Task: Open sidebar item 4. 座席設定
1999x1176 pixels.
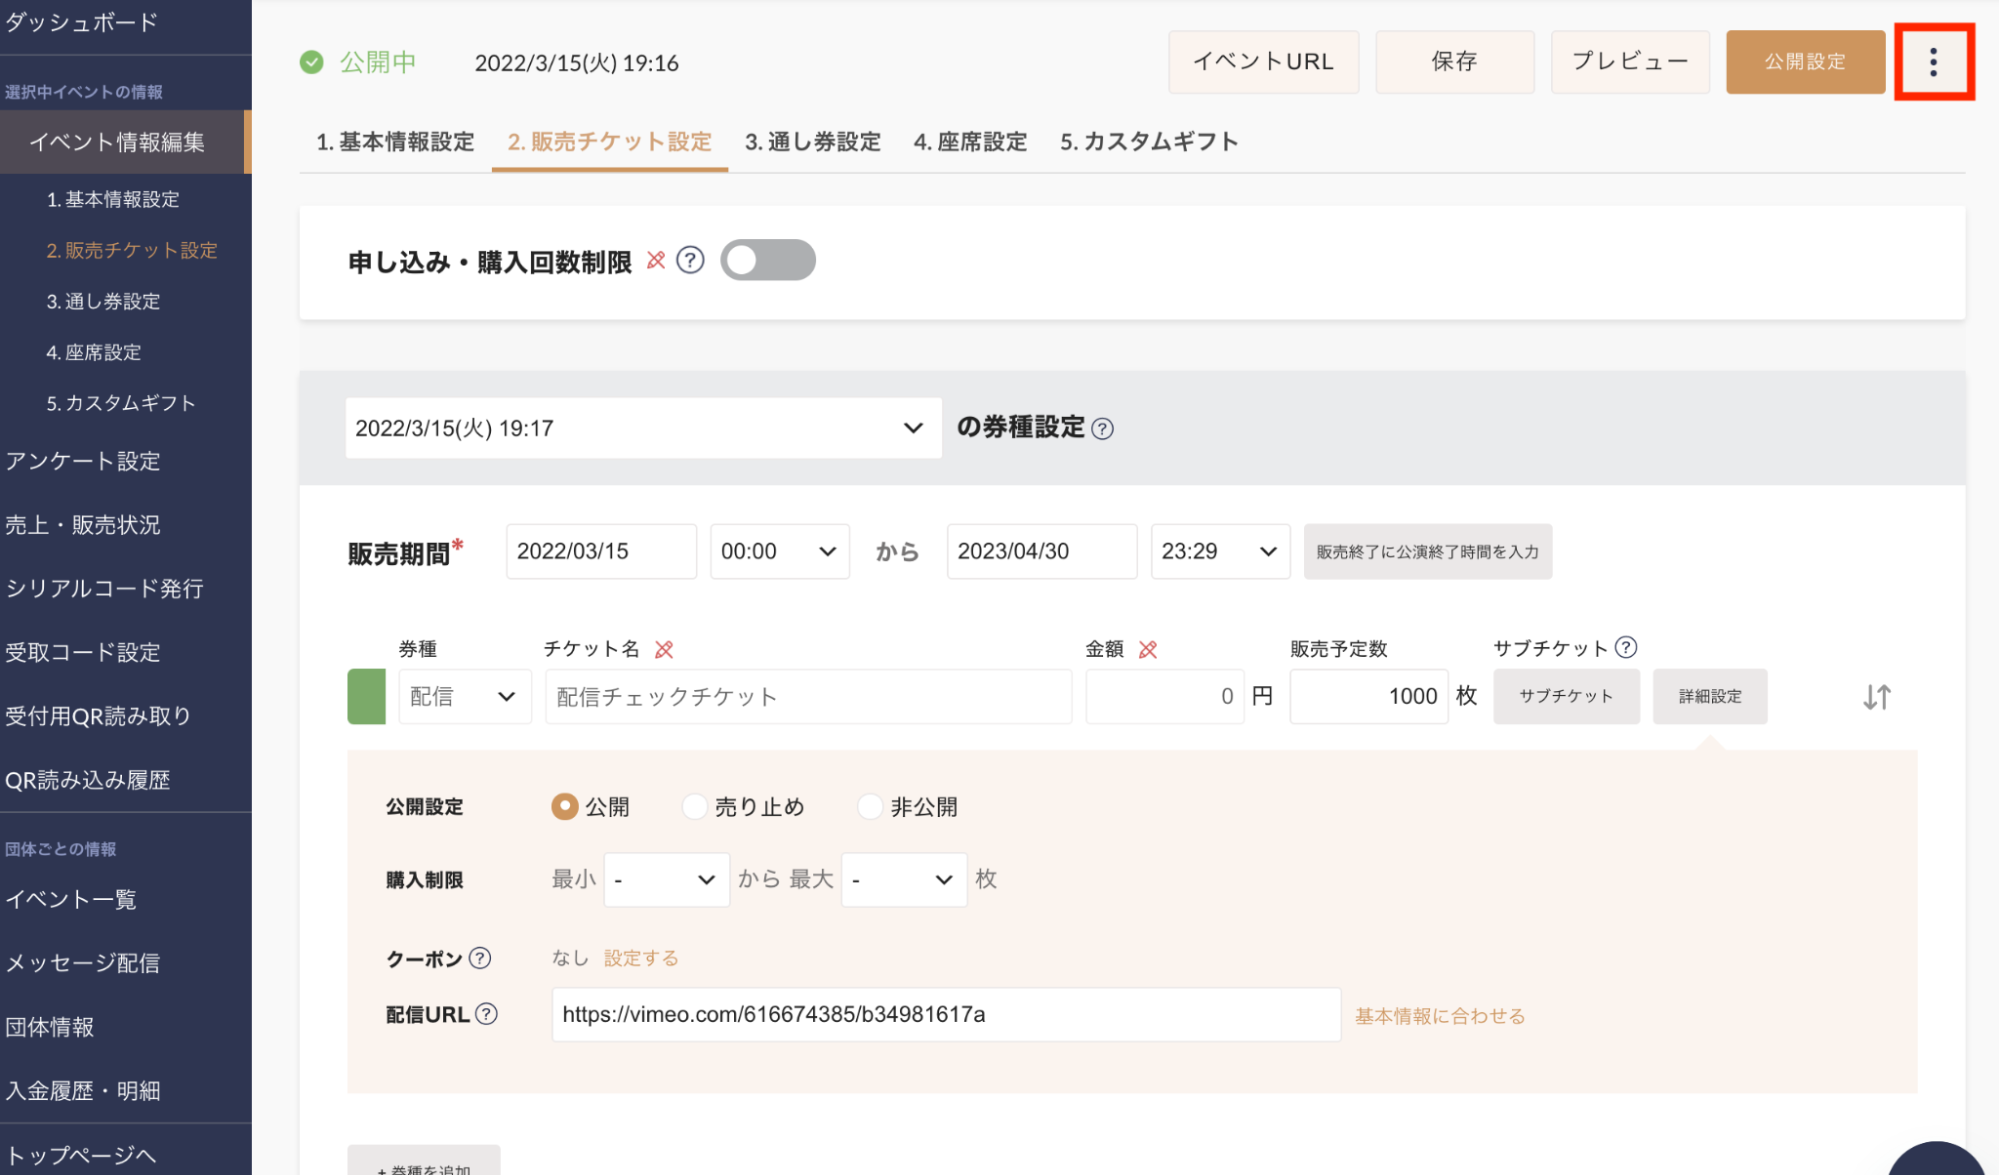Action: coord(94,352)
